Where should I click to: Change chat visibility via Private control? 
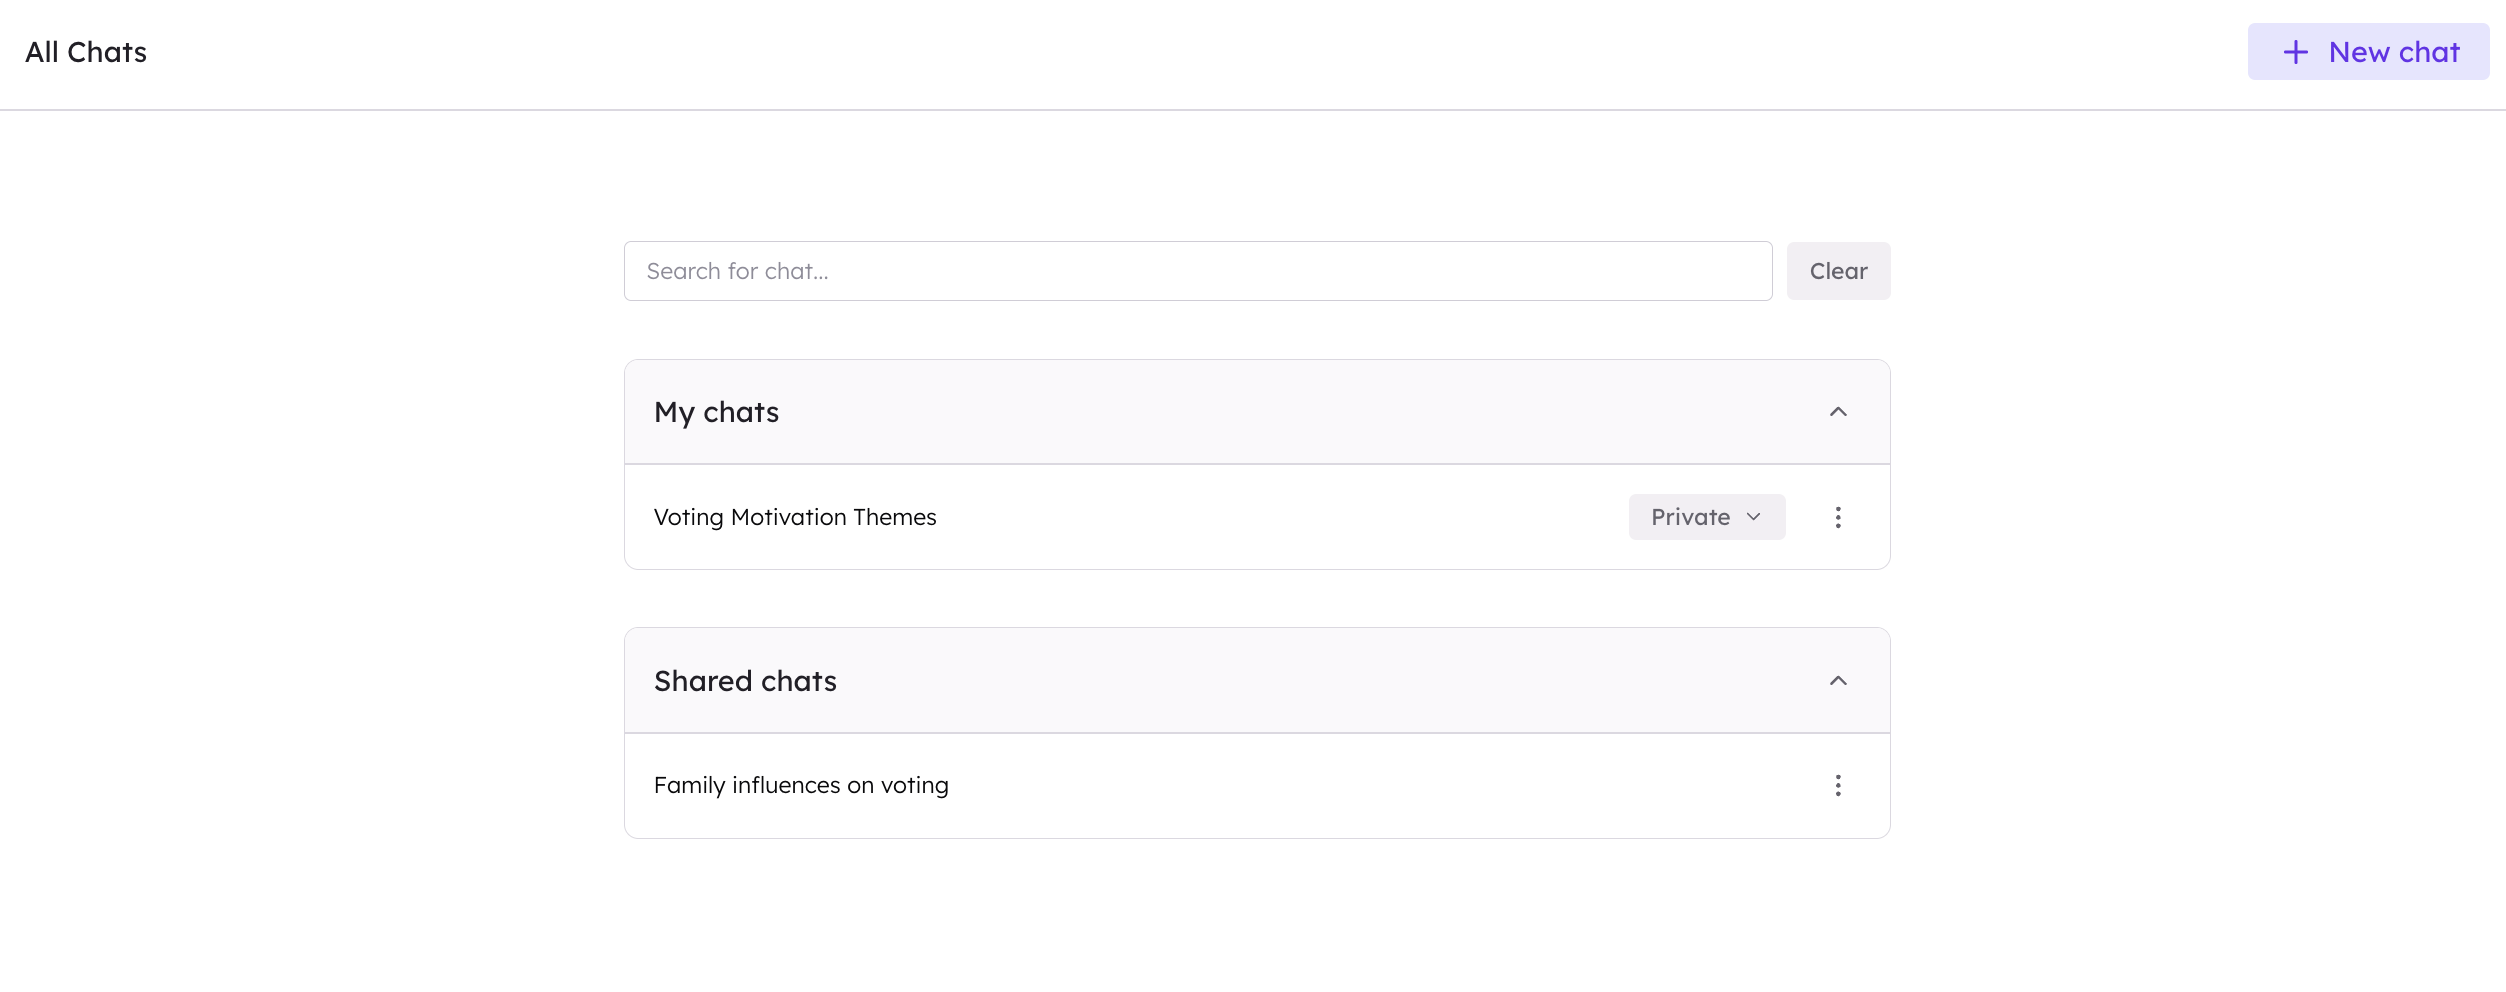(1706, 517)
